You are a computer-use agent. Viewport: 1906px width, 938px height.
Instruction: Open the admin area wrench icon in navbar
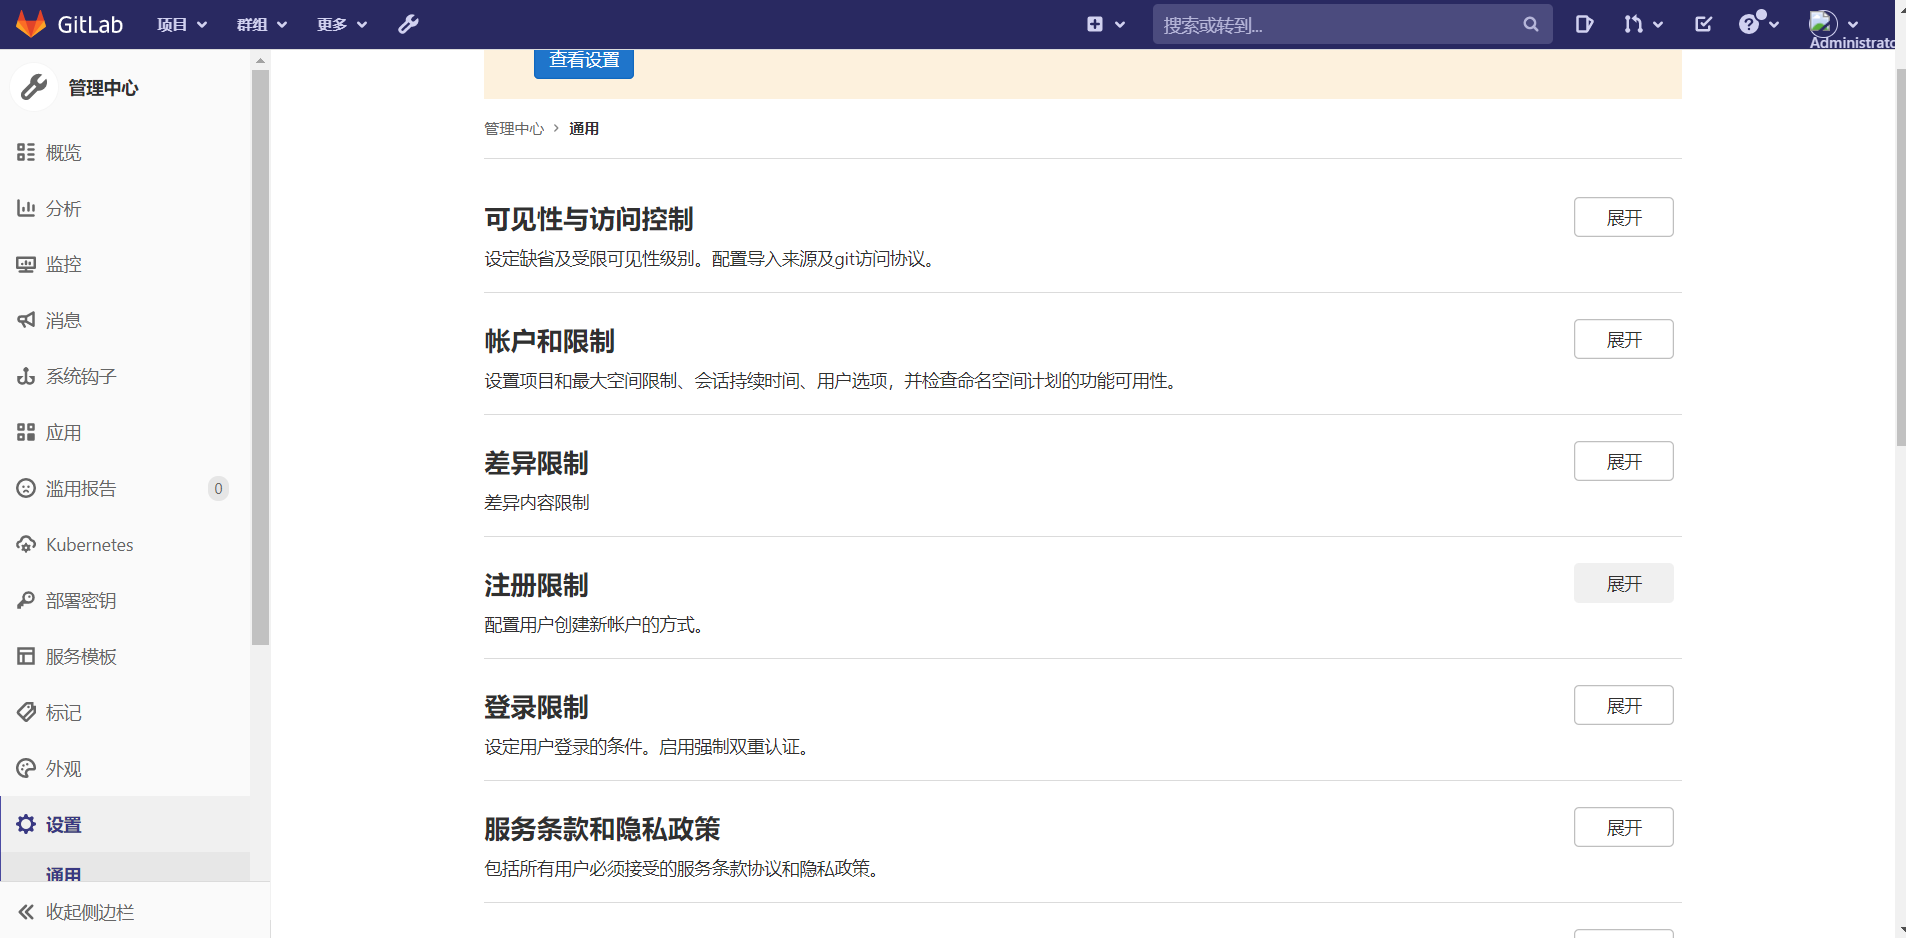pos(408,24)
